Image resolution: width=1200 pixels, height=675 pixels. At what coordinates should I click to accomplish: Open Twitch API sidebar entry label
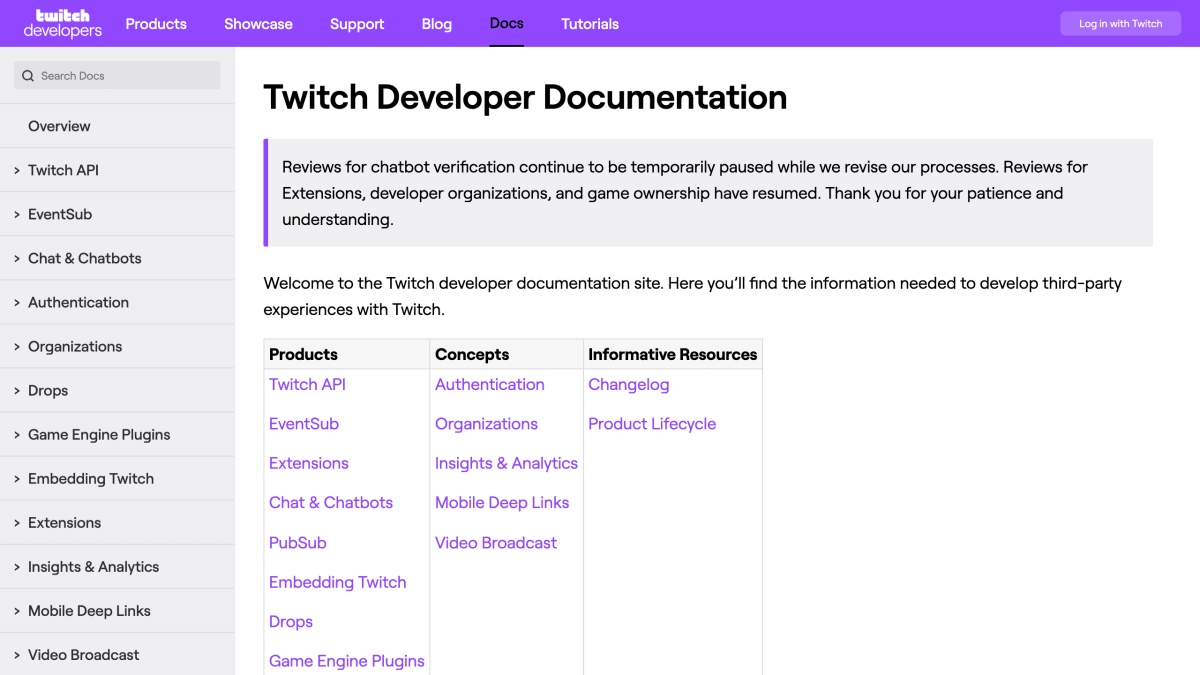point(63,170)
